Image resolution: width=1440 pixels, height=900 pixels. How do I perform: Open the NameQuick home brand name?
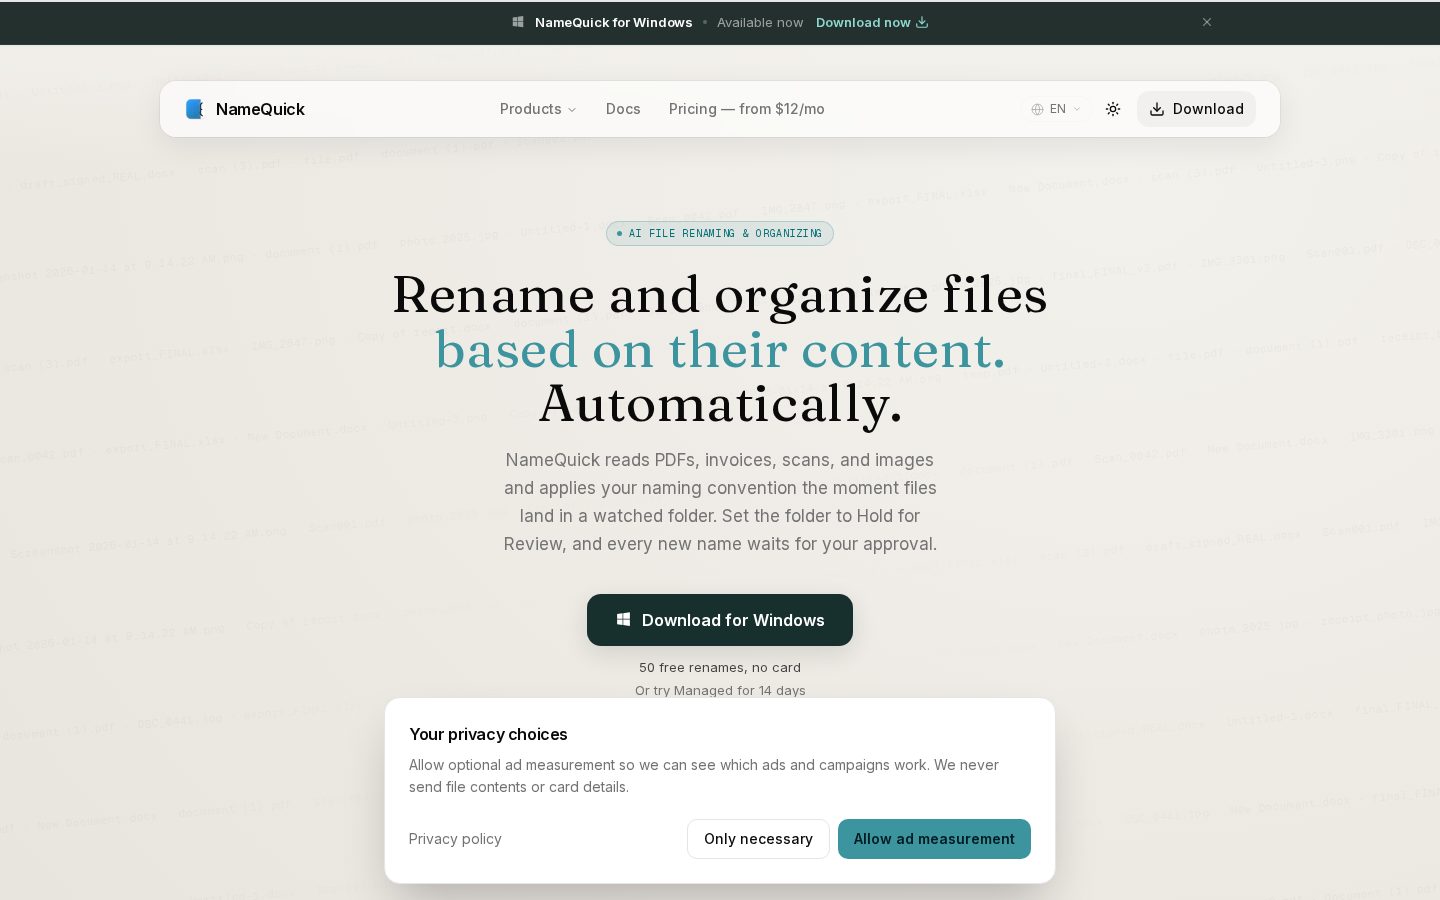pyautogui.click(x=260, y=109)
